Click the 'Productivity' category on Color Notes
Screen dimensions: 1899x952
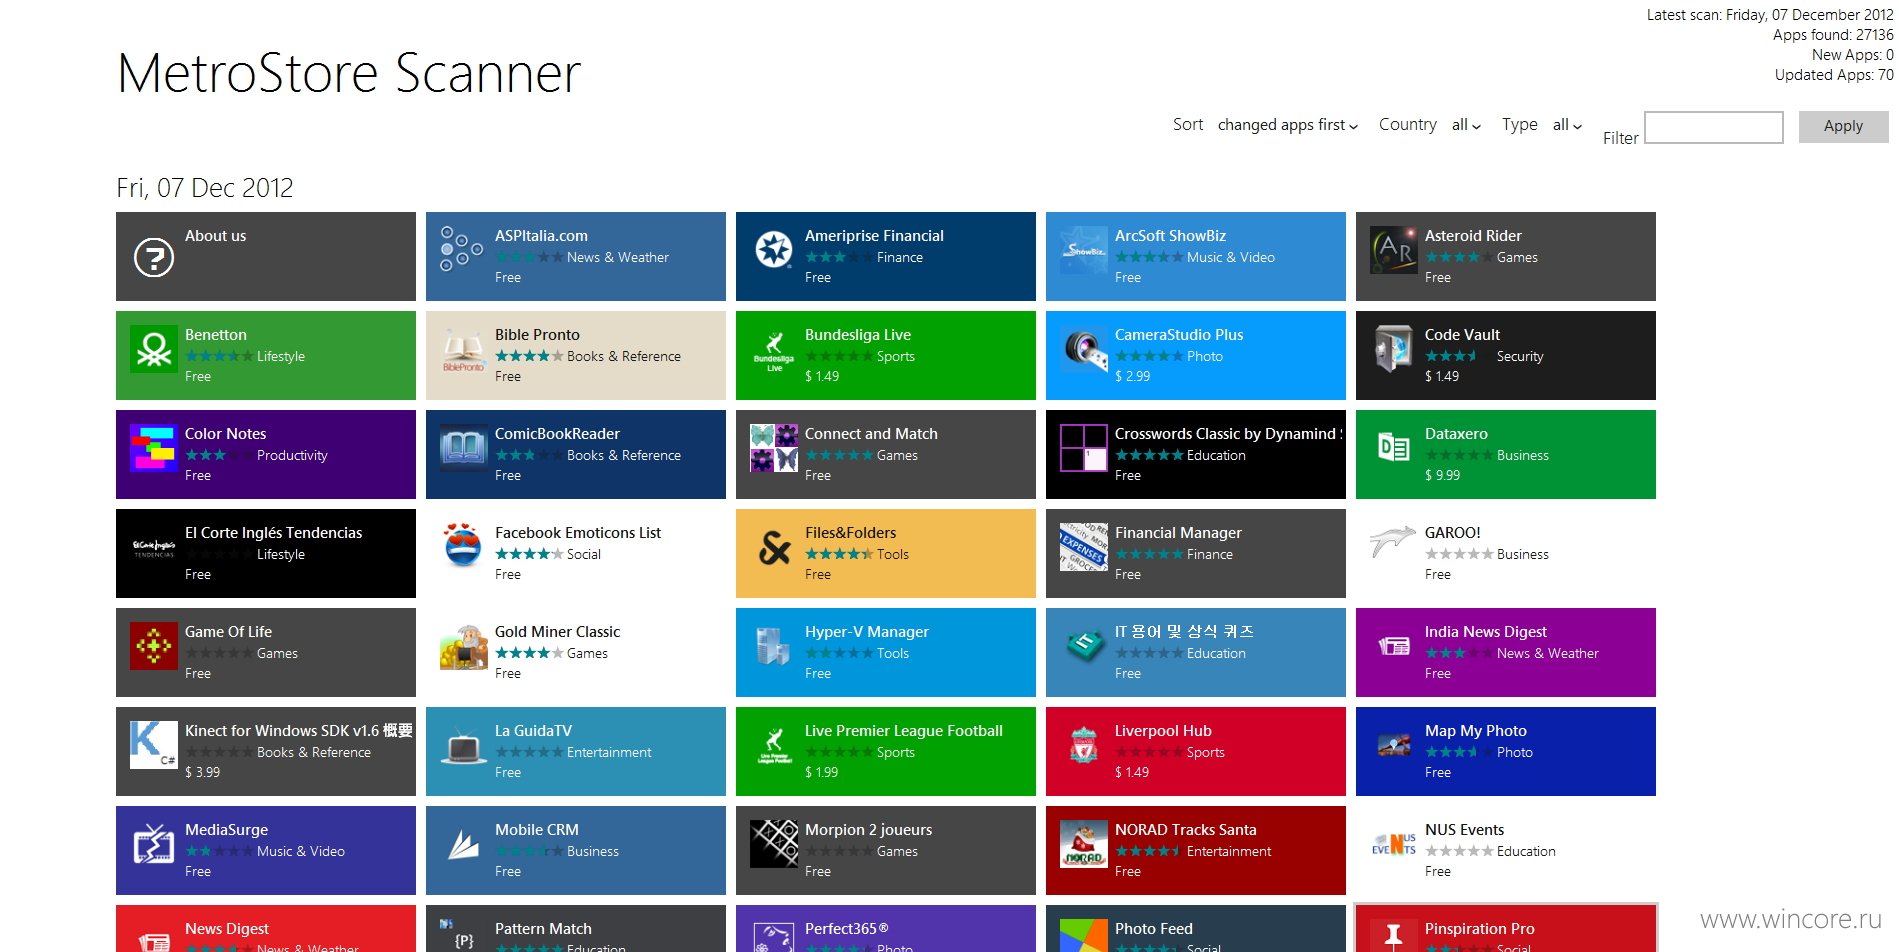292,456
